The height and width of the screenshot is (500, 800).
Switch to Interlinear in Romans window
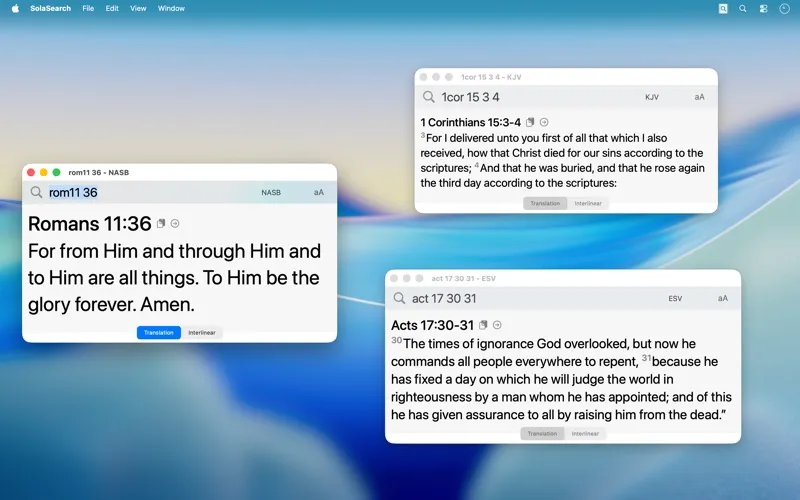click(202, 333)
